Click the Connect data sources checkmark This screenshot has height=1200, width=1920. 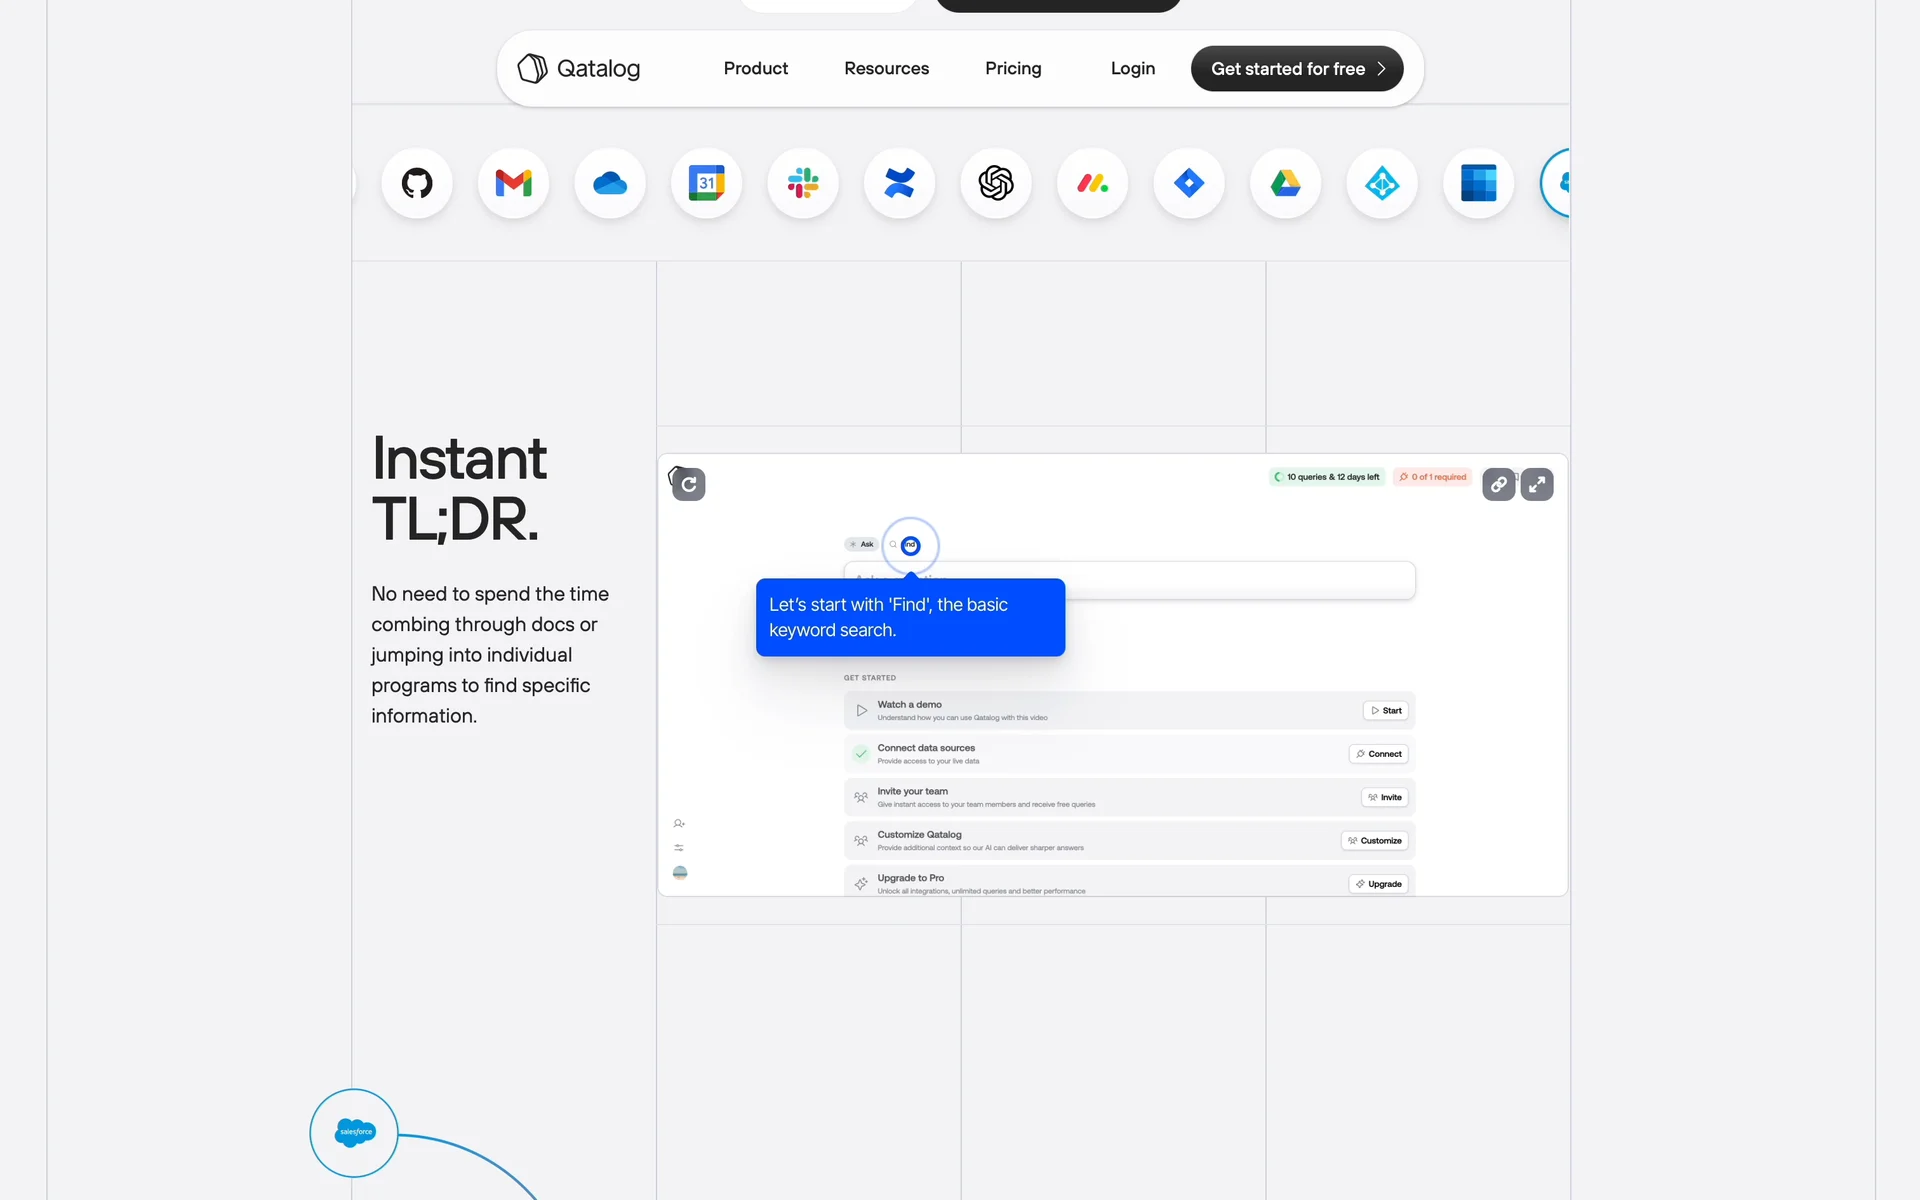click(x=861, y=754)
